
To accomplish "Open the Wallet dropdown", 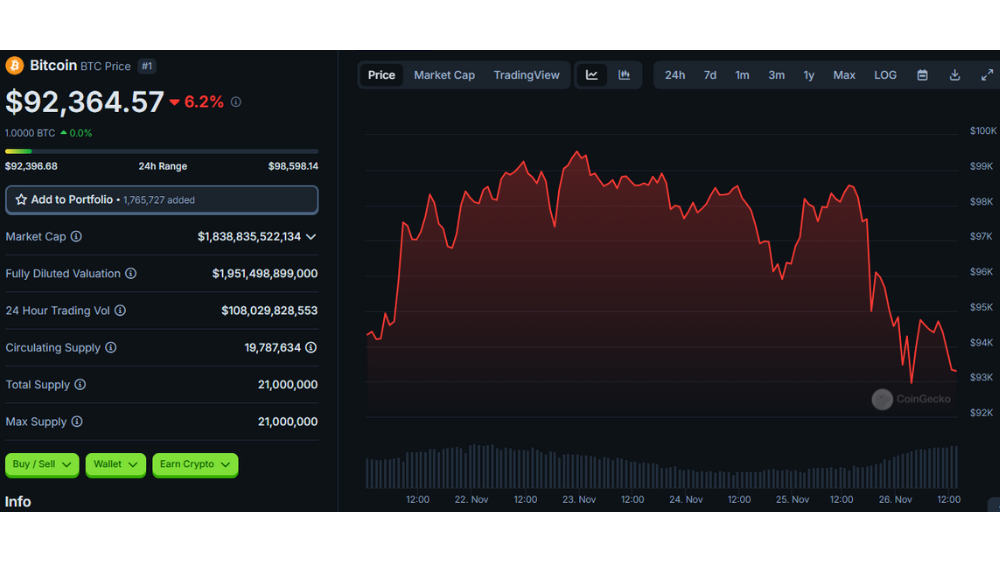I will pyautogui.click(x=115, y=464).
